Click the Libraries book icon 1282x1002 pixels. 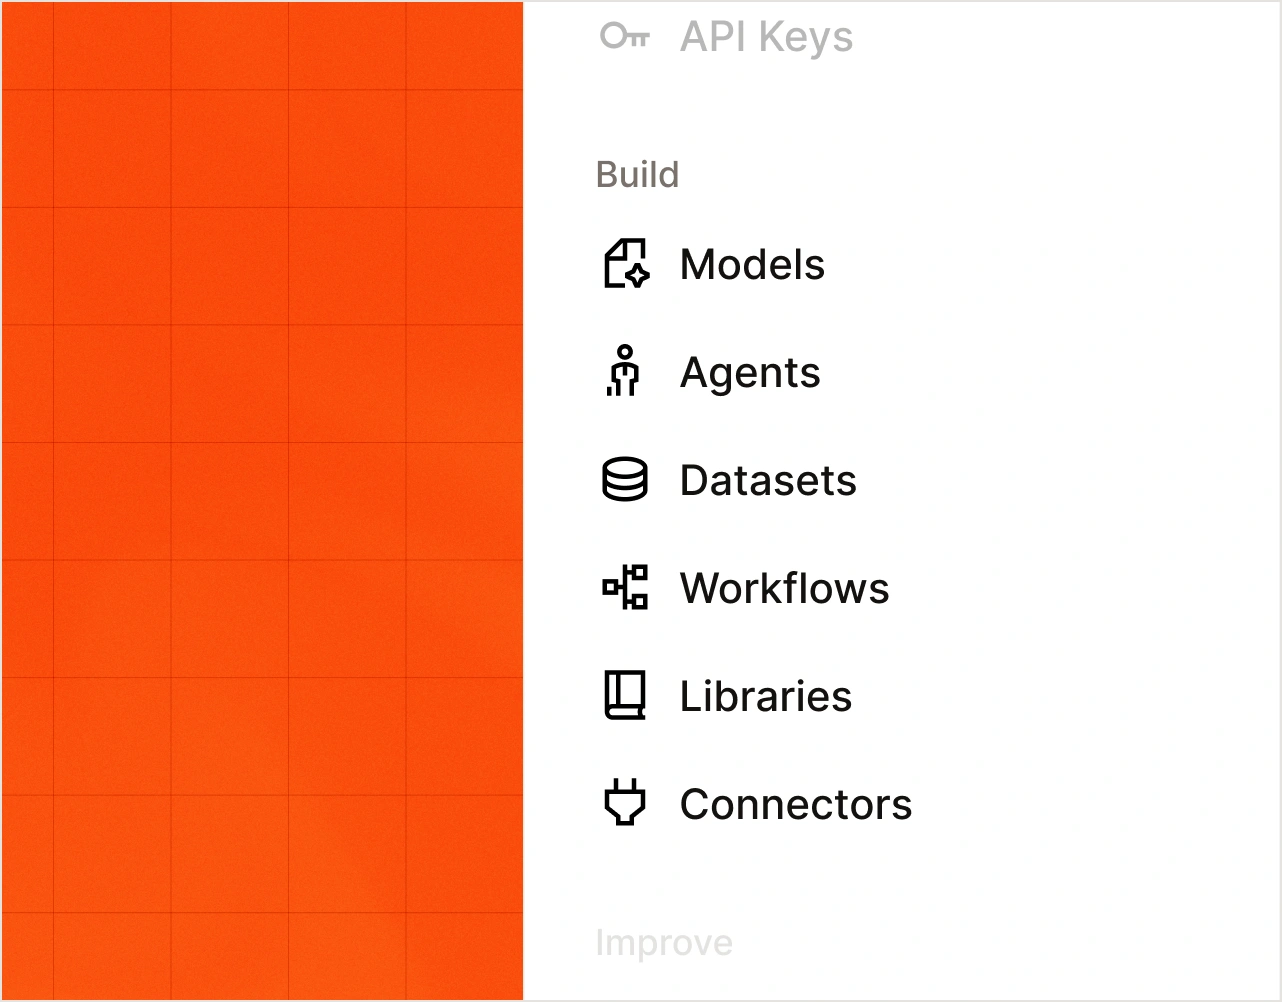coord(625,695)
